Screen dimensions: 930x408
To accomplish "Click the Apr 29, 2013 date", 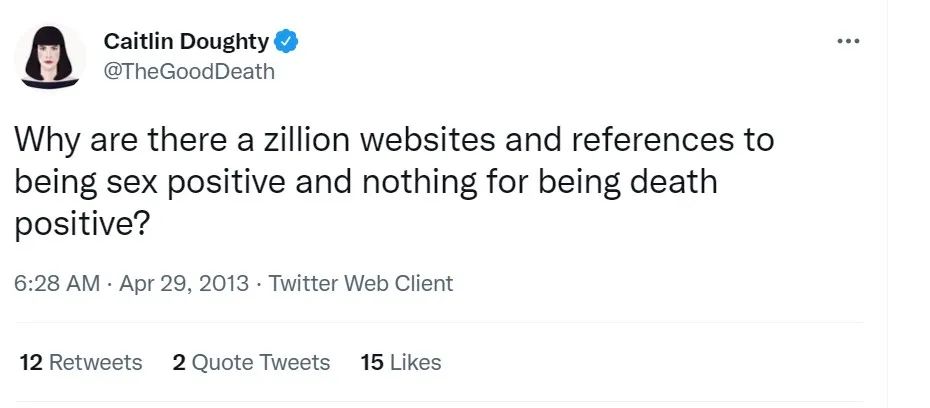I will 183,283.
